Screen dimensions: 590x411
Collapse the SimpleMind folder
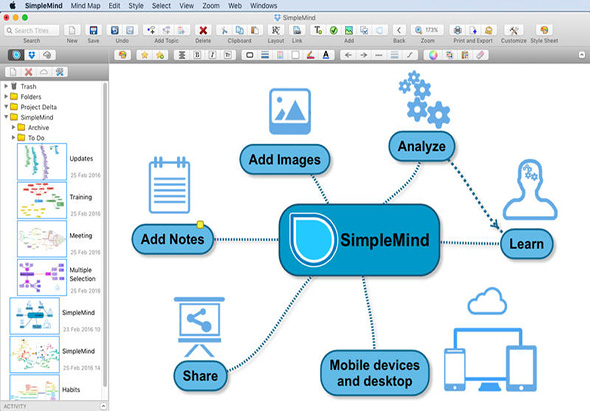pyautogui.click(x=6, y=117)
